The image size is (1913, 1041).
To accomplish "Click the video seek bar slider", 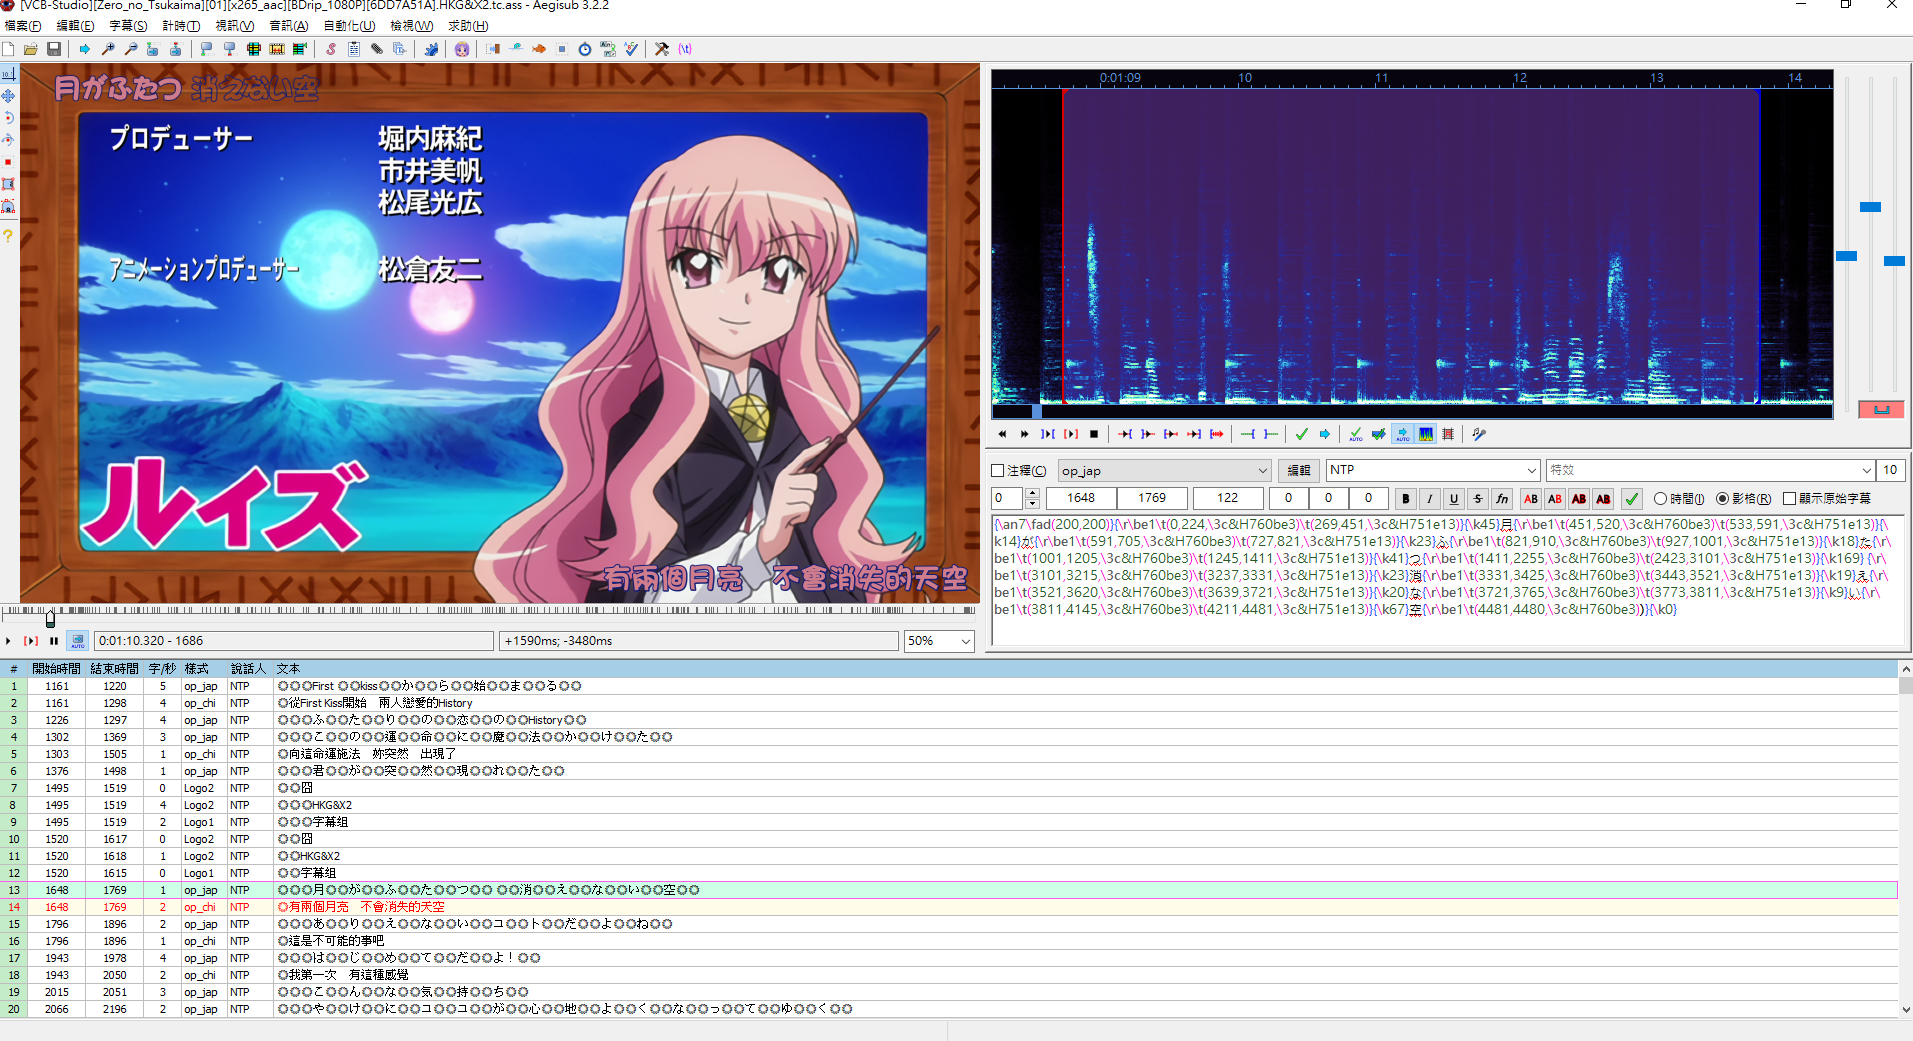I will [x=51, y=617].
